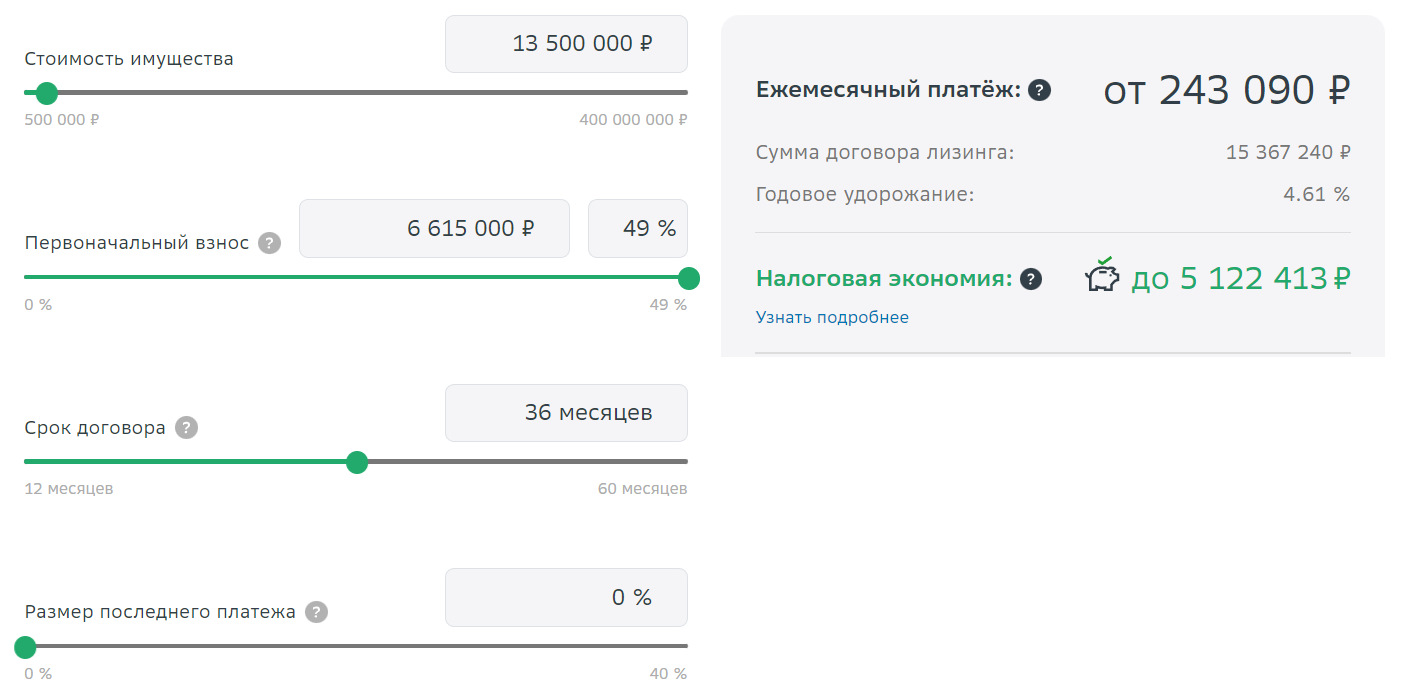Screen dimensions: 1402x698
Task: Click the monthly payment amount 243 090 ₽
Action: tap(1254, 91)
